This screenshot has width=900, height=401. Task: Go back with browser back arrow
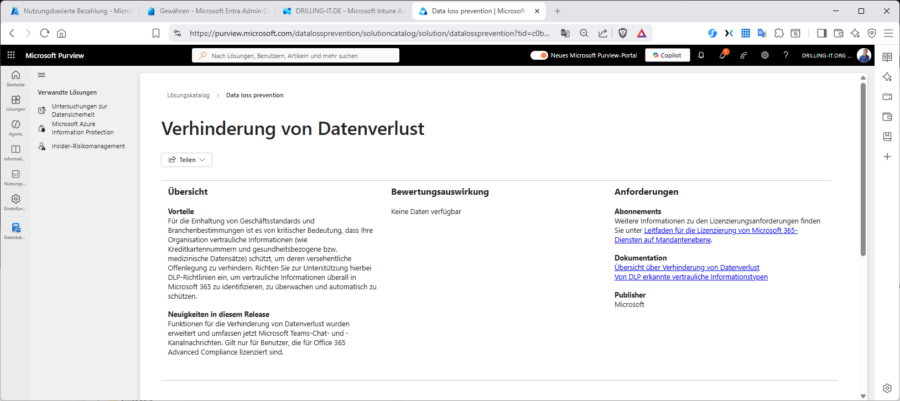(x=11, y=33)
